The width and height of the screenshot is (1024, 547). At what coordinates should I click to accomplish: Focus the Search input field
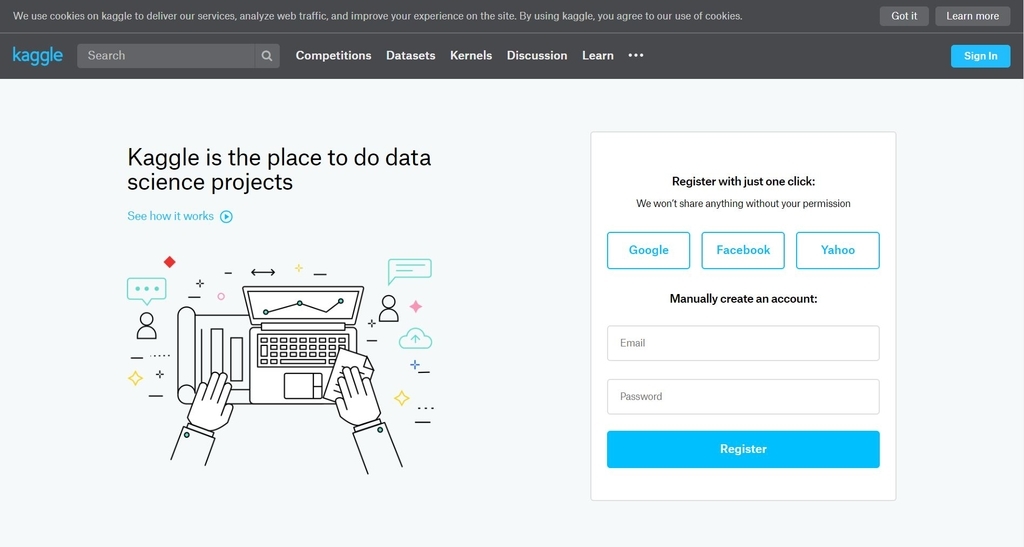click(166, 56)
